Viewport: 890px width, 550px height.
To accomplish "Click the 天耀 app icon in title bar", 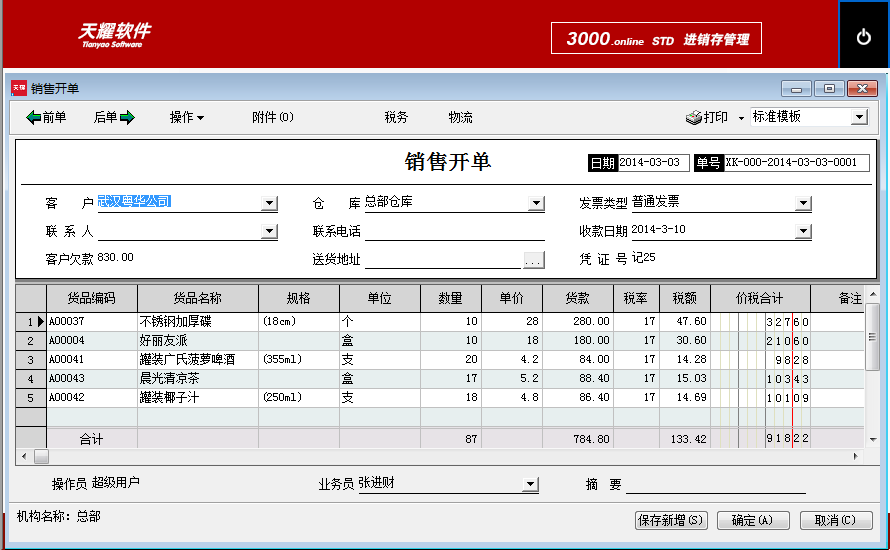I will point(19,88).
